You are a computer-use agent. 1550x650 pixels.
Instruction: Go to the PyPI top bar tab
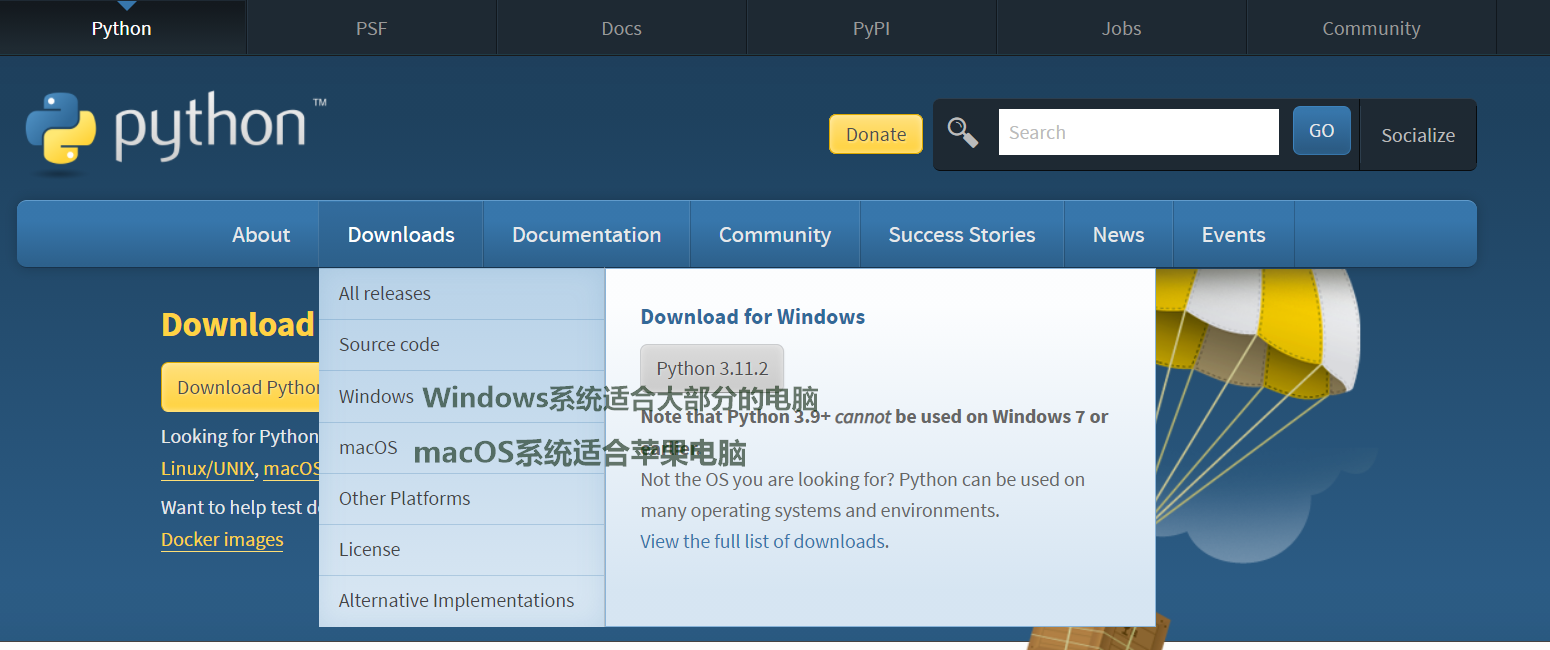[871, 28]
